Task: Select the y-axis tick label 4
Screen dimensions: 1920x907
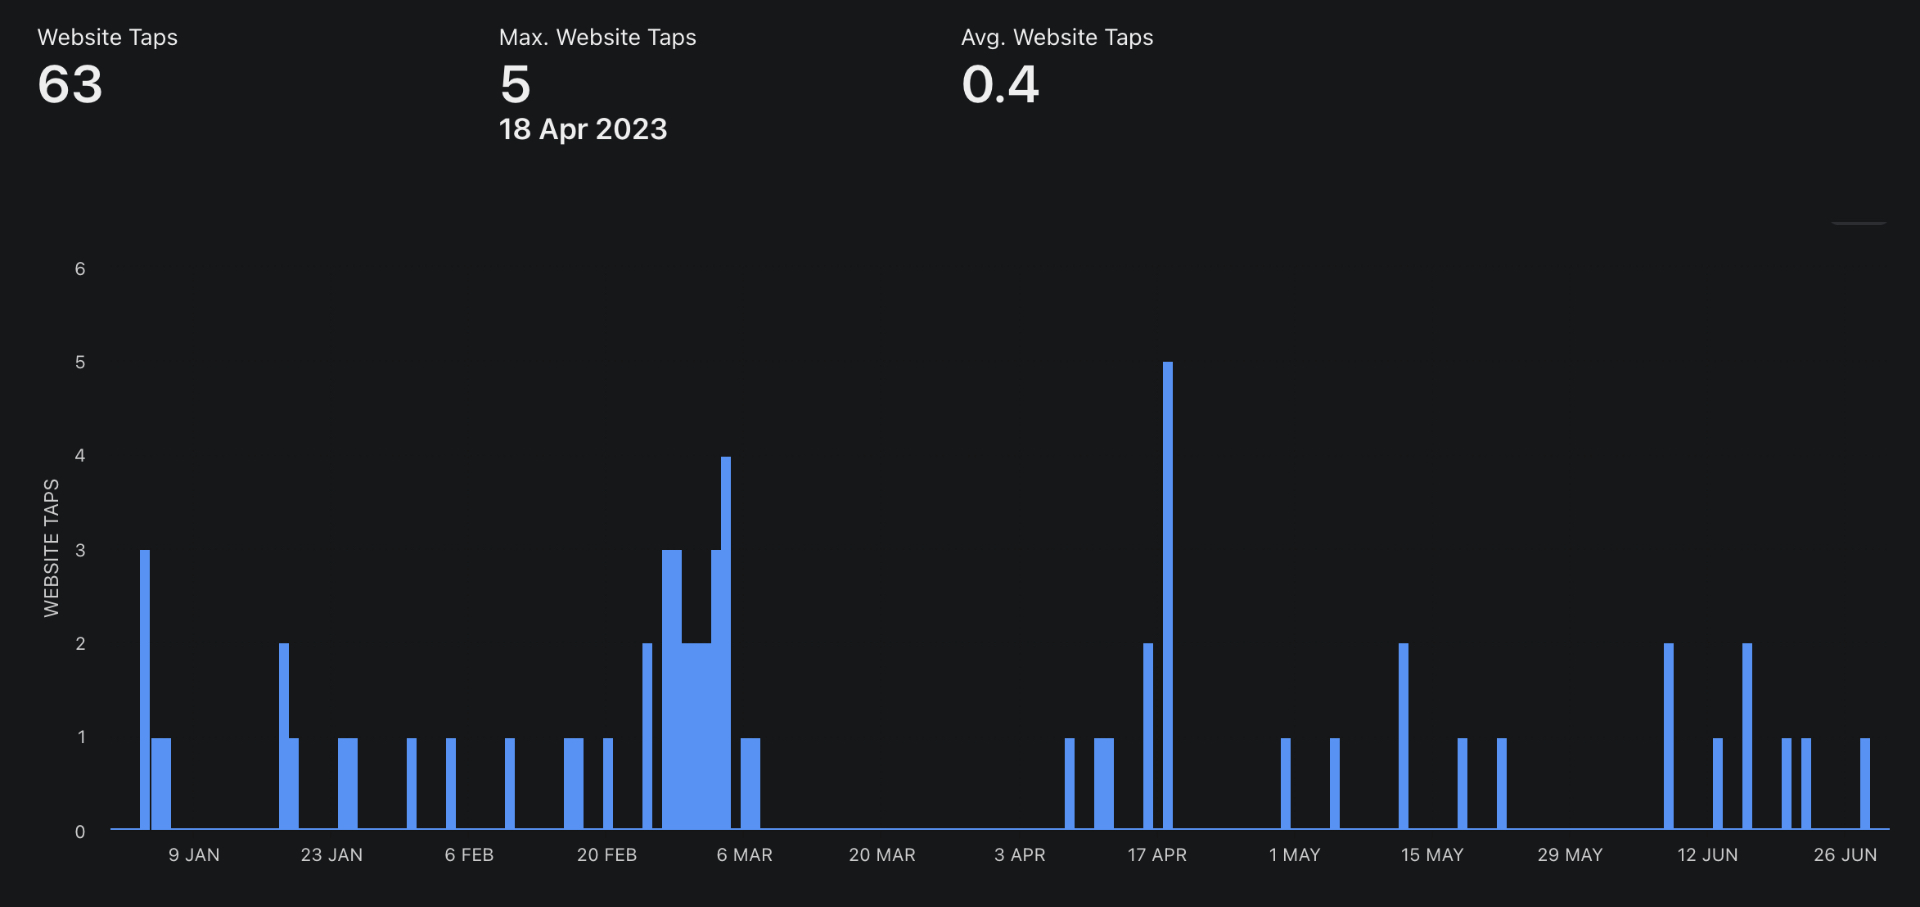Action: 80,456
